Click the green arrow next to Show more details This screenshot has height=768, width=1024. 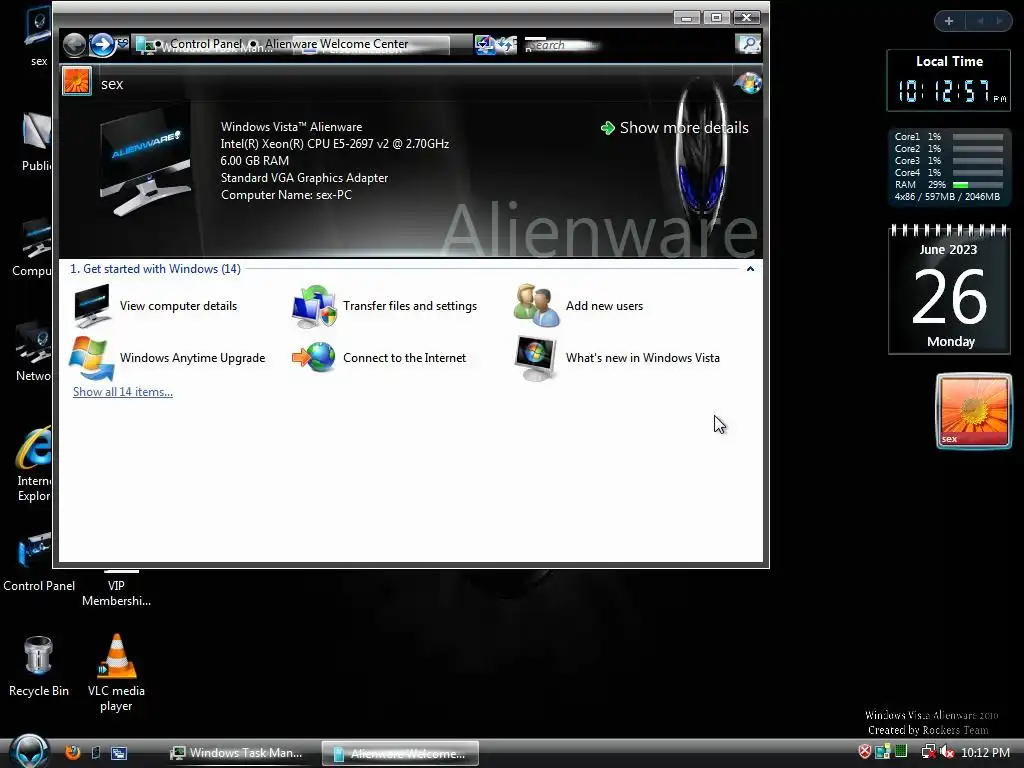[607, 127]
